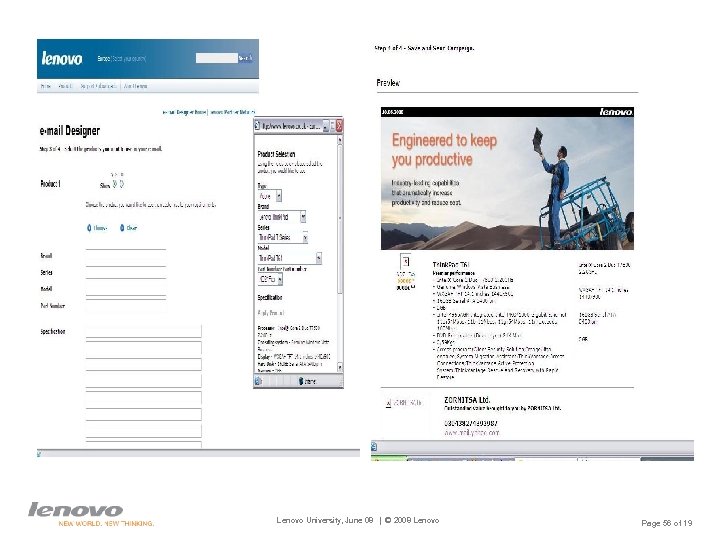Screen dimensions: 720x540
Task: Click the ZORNITSA logo image placeholder
Action: click(x=403, y=403)
